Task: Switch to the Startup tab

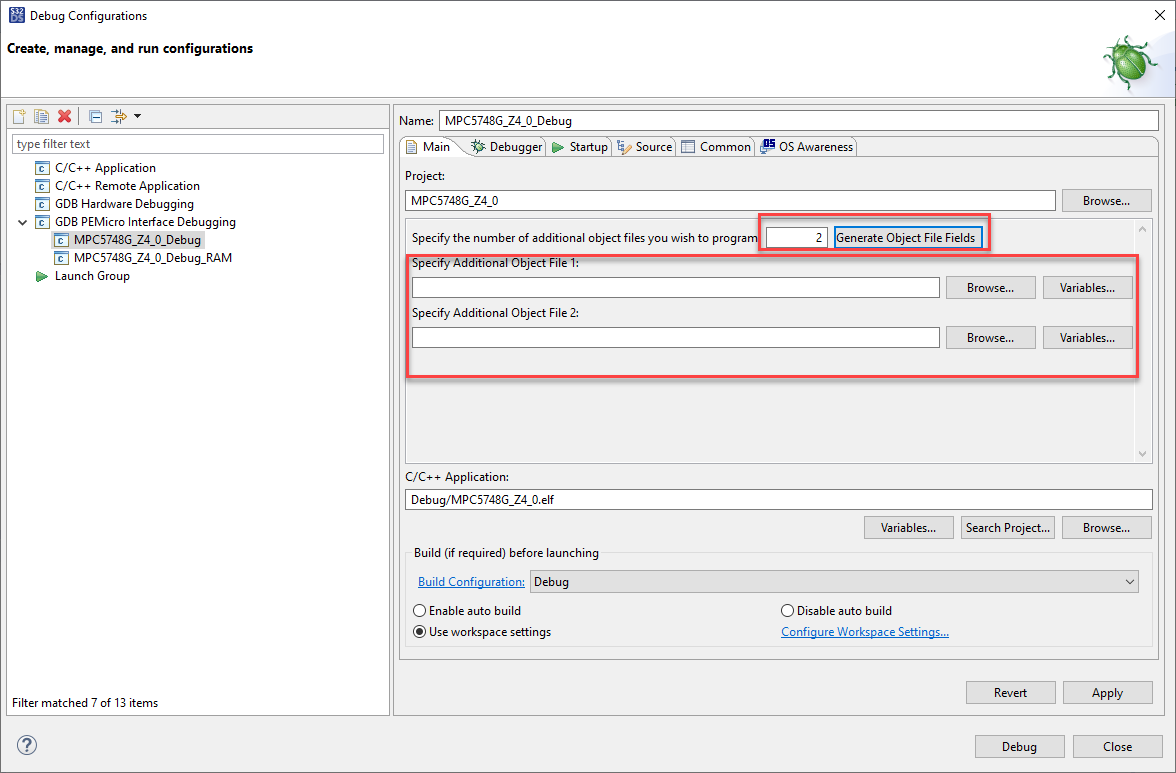Action: (x=580, y=147)
